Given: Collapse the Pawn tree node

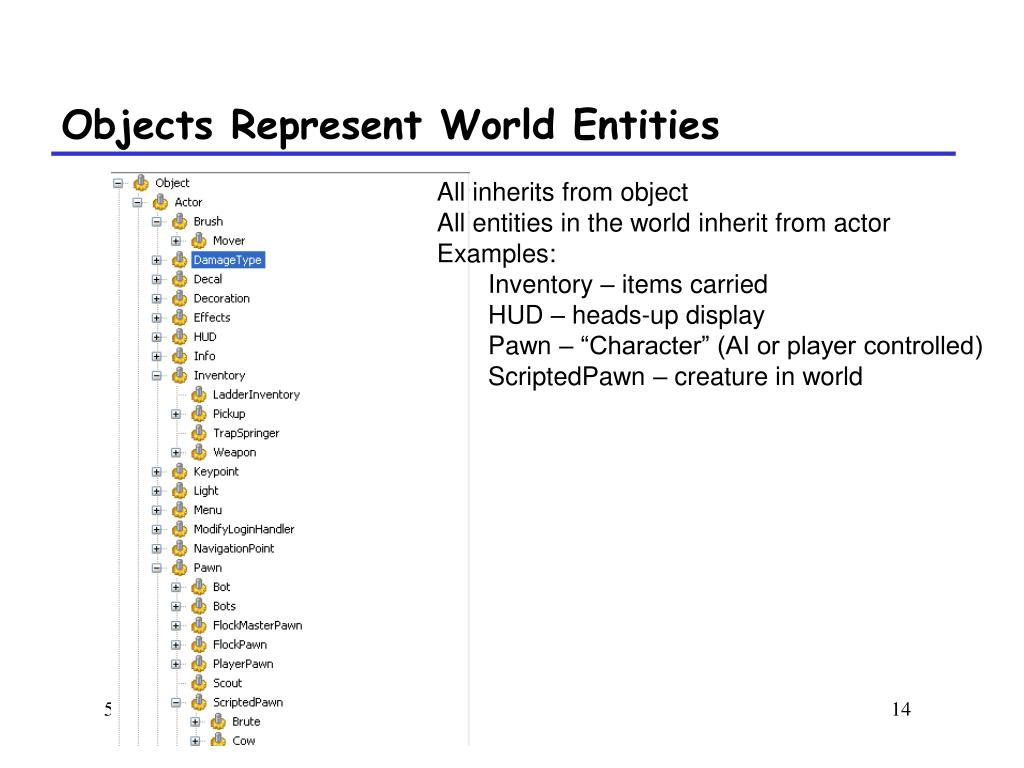Looking at the screenshot, I should (x=157, y=568).
